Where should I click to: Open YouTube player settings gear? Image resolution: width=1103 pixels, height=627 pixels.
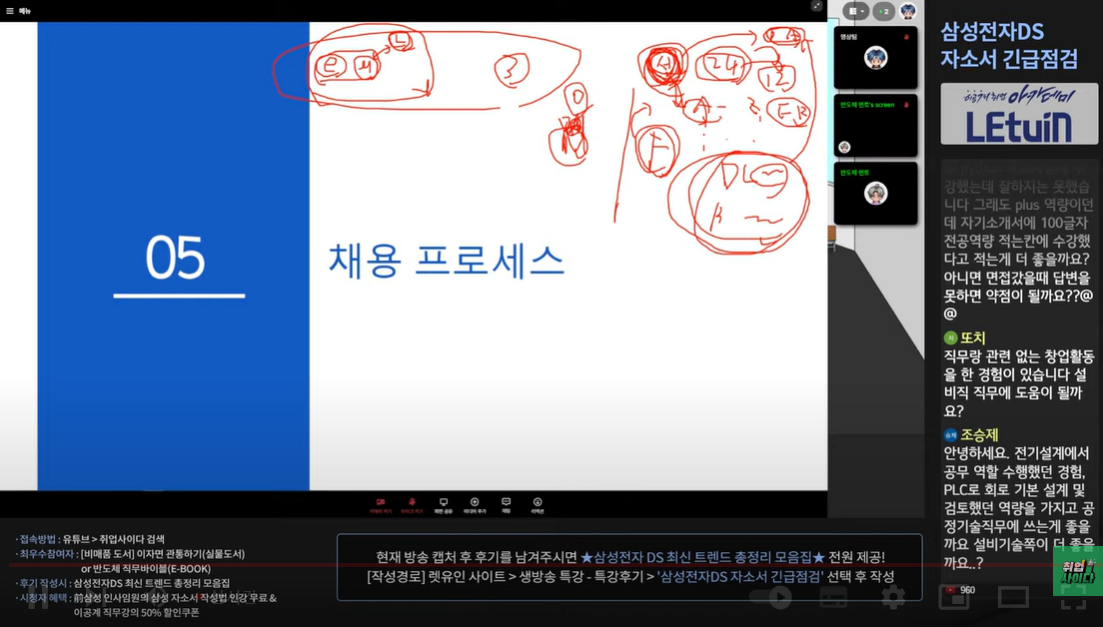893,597
